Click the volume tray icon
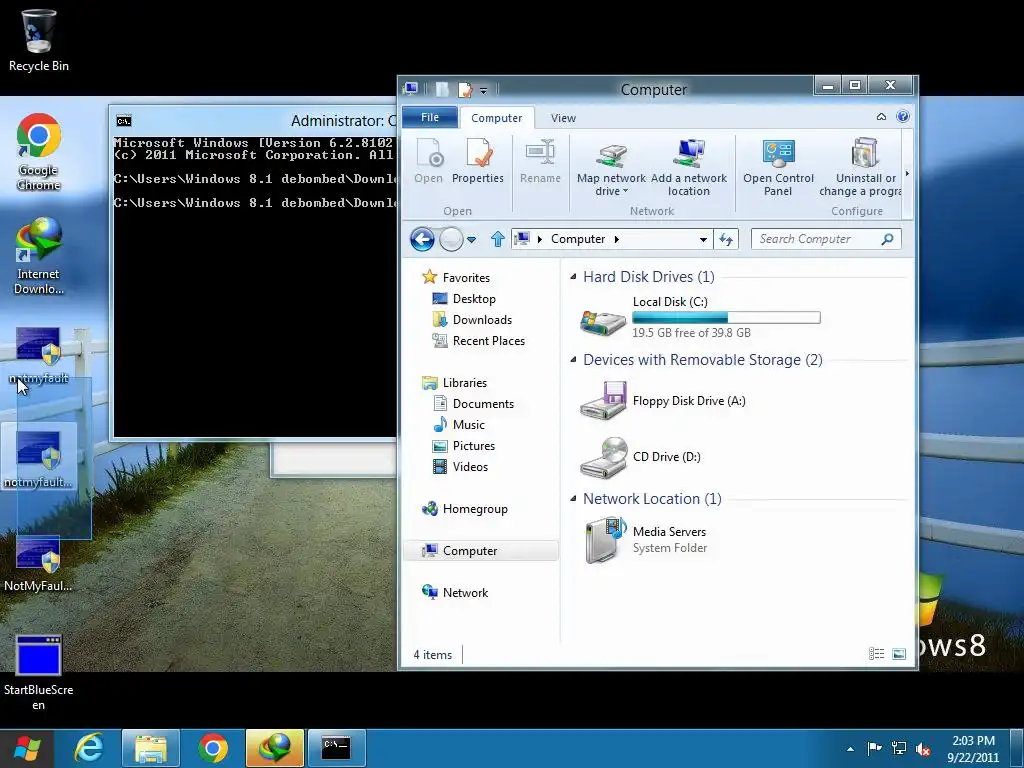Image resolution: width=1024 pixels, height=768 pixels. (x=923, y=749)
